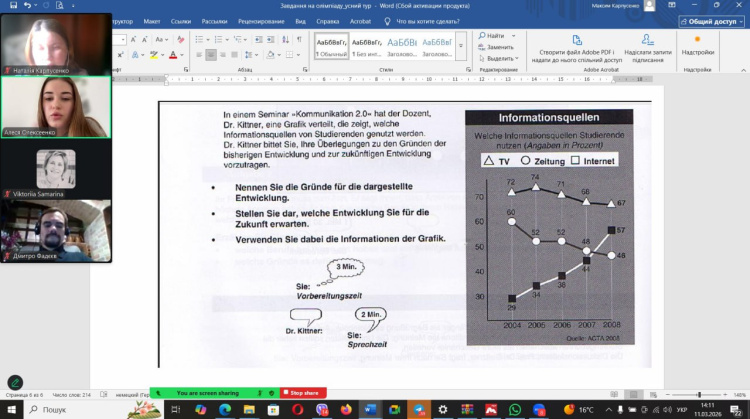Collapse the ribbon with the chevron
The height and width of the screenshot is (419, 750).
pyautogui.click(x=743, y=70)
